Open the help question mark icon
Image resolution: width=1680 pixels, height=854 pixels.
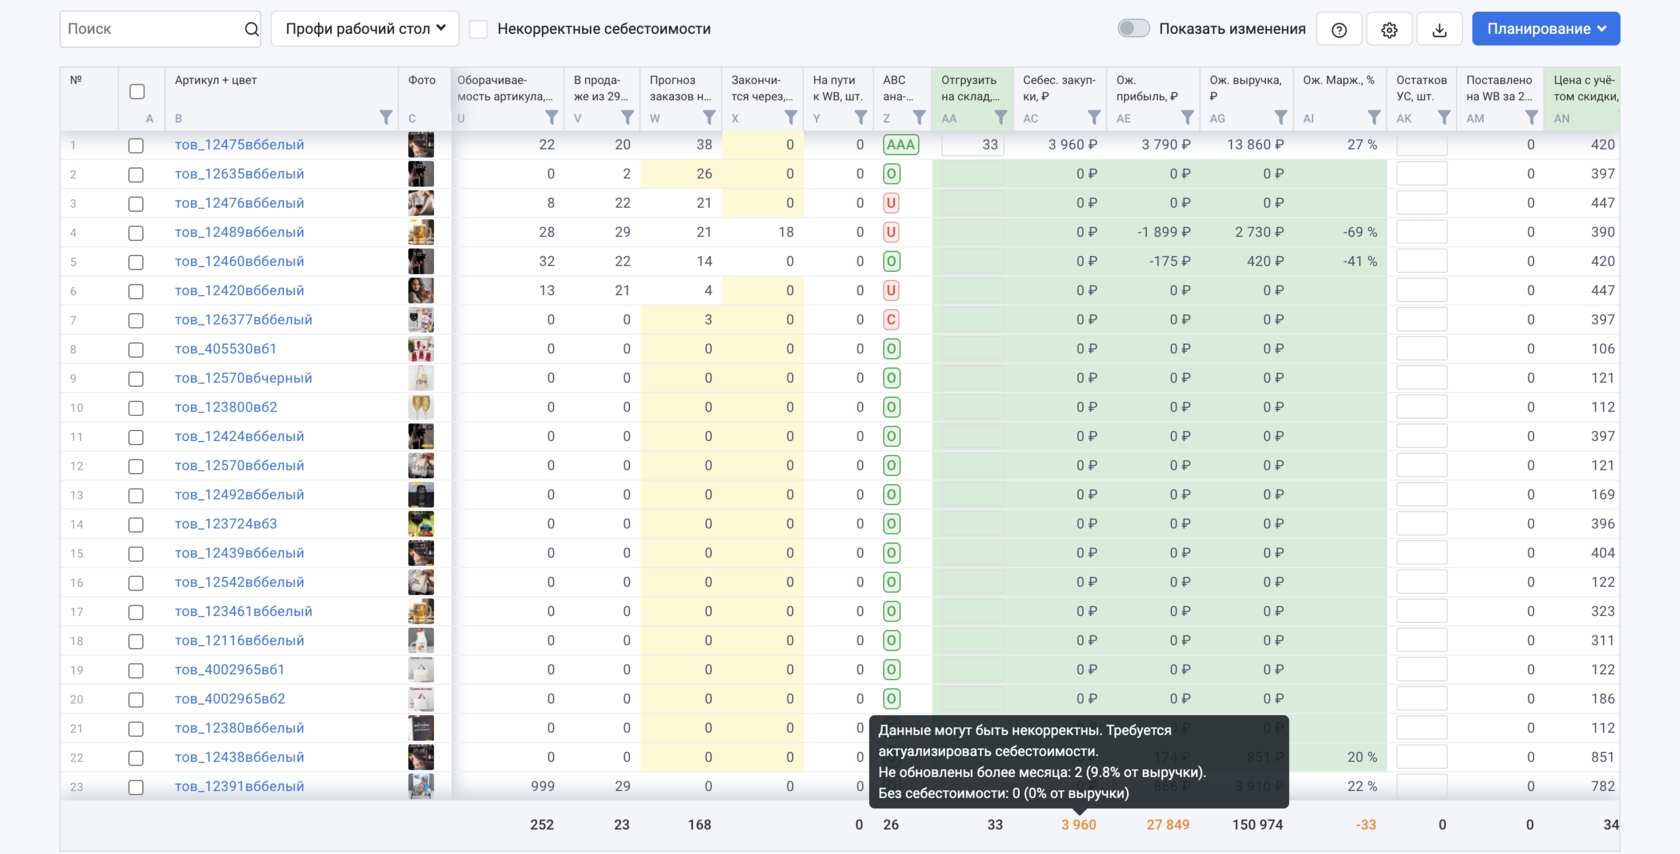(1339, 29)
